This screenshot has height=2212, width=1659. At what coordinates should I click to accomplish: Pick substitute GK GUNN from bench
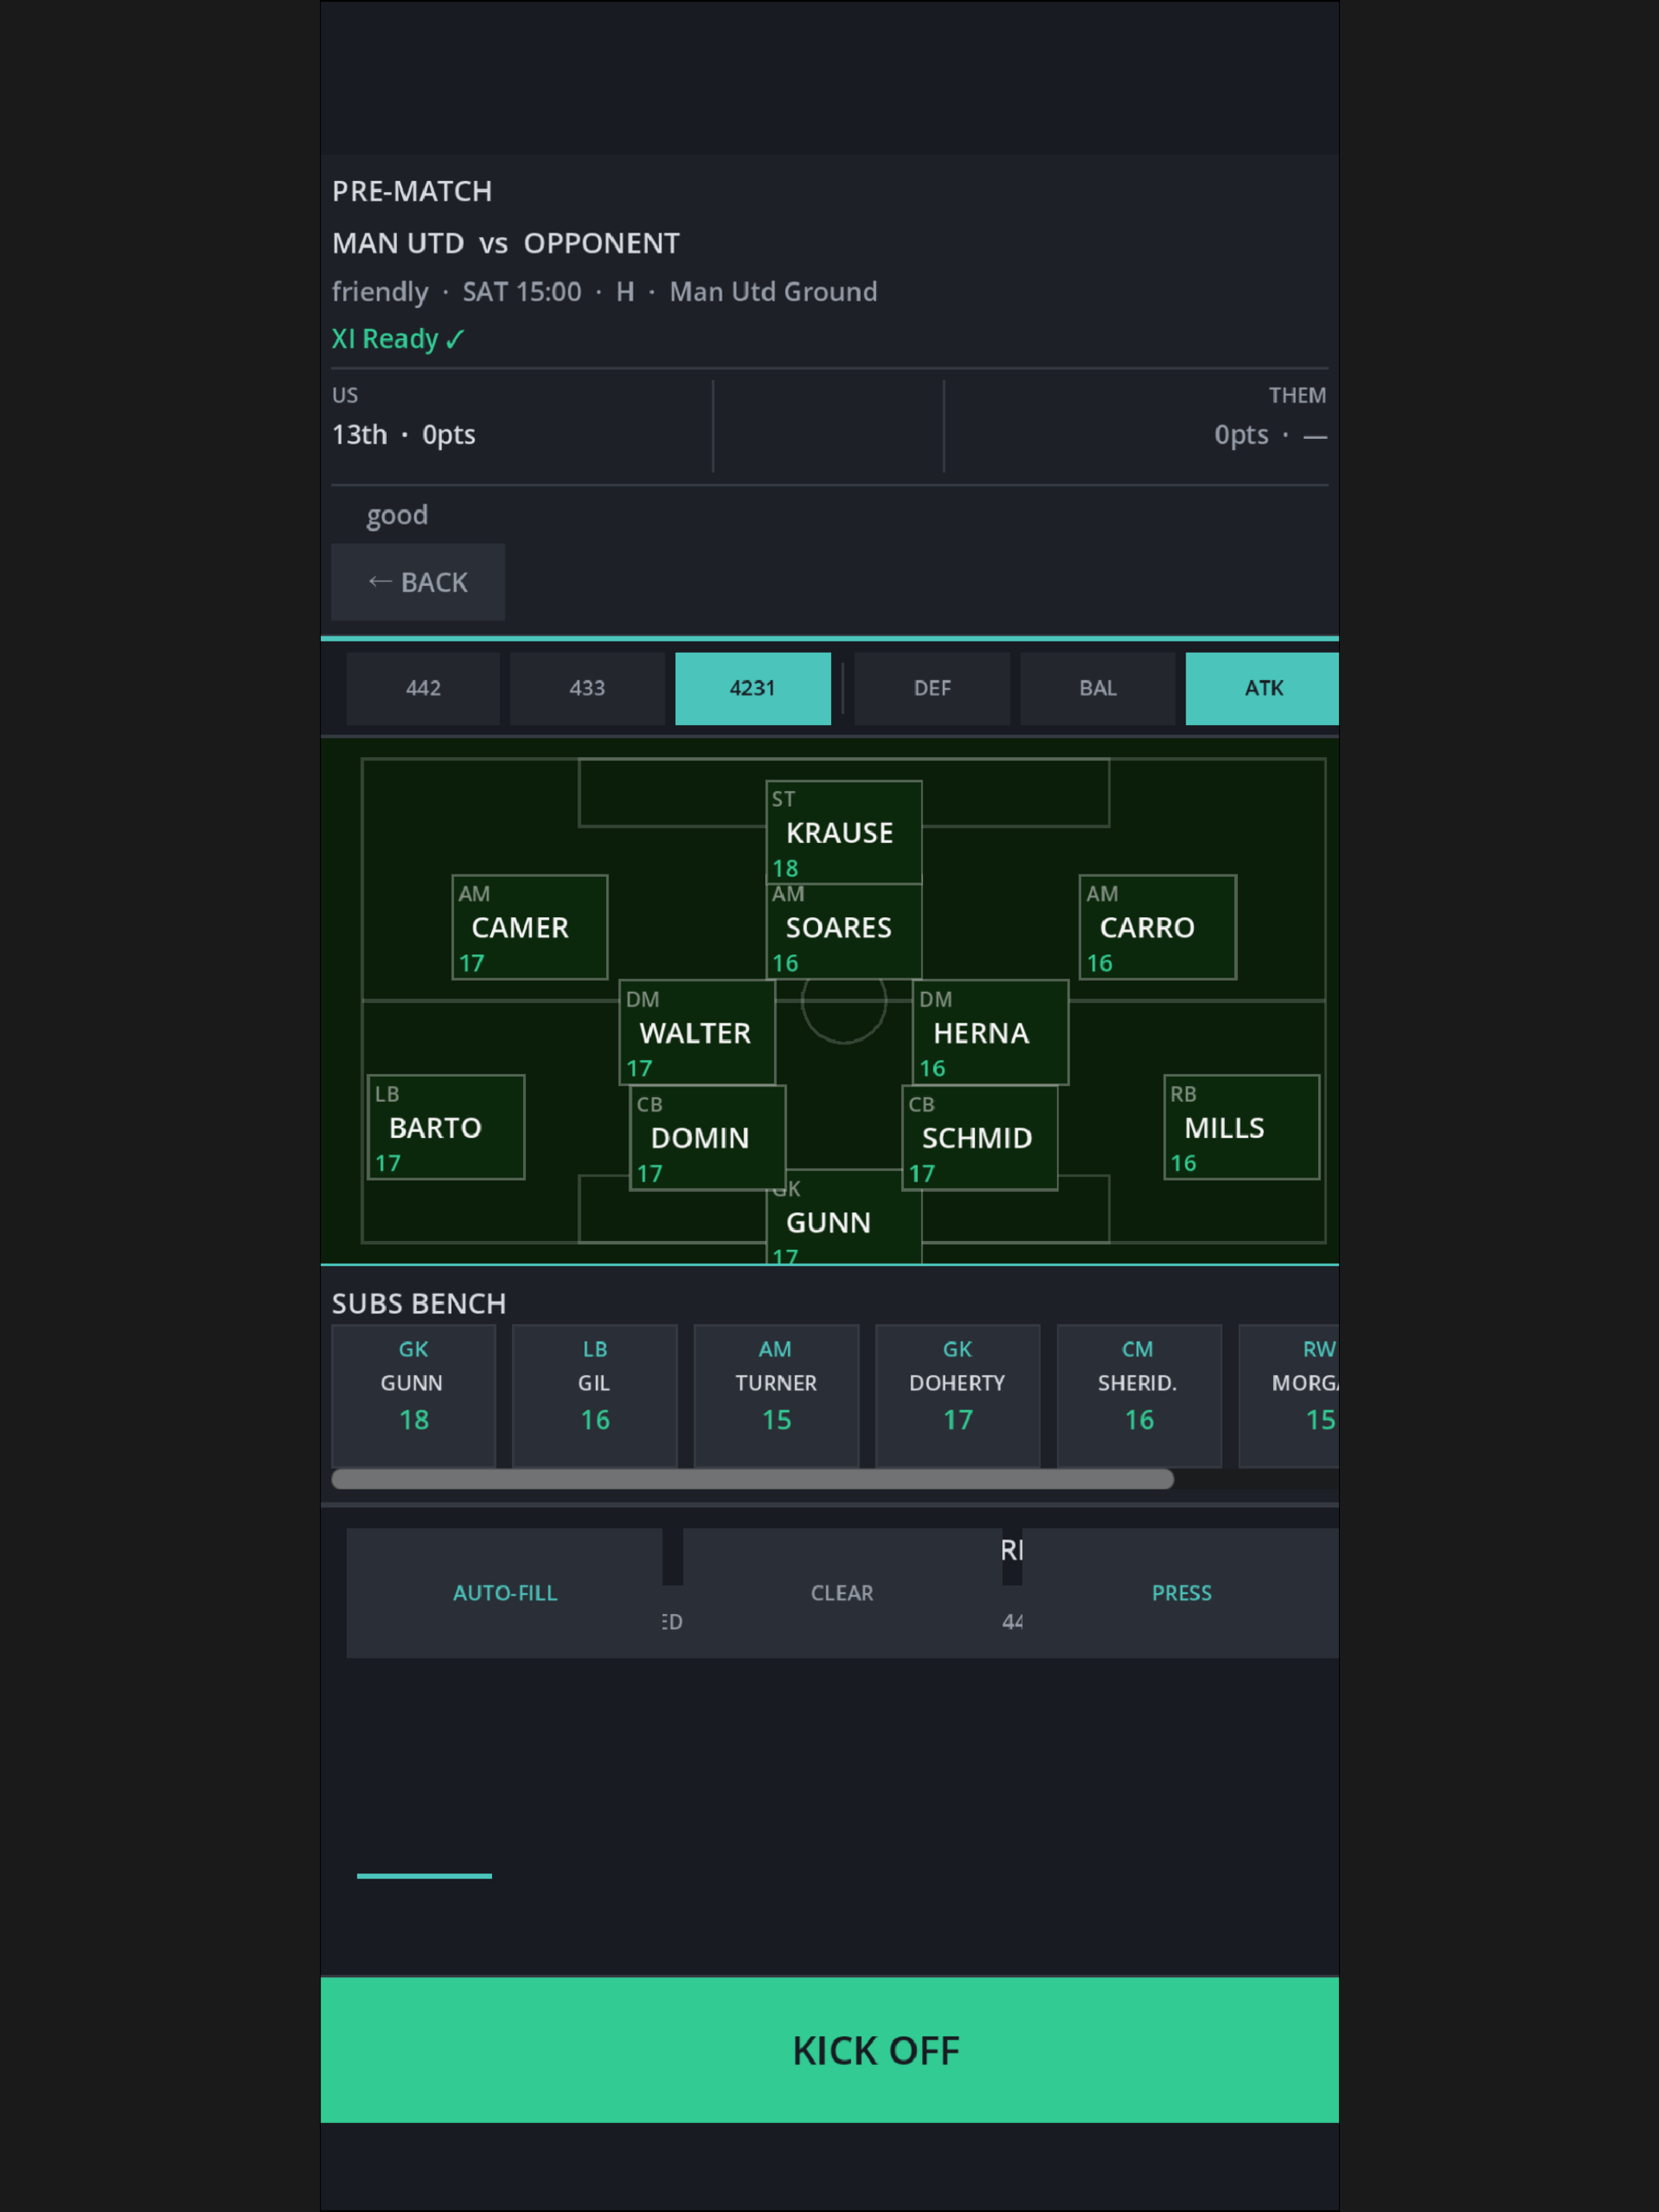tap(414, 1396)
